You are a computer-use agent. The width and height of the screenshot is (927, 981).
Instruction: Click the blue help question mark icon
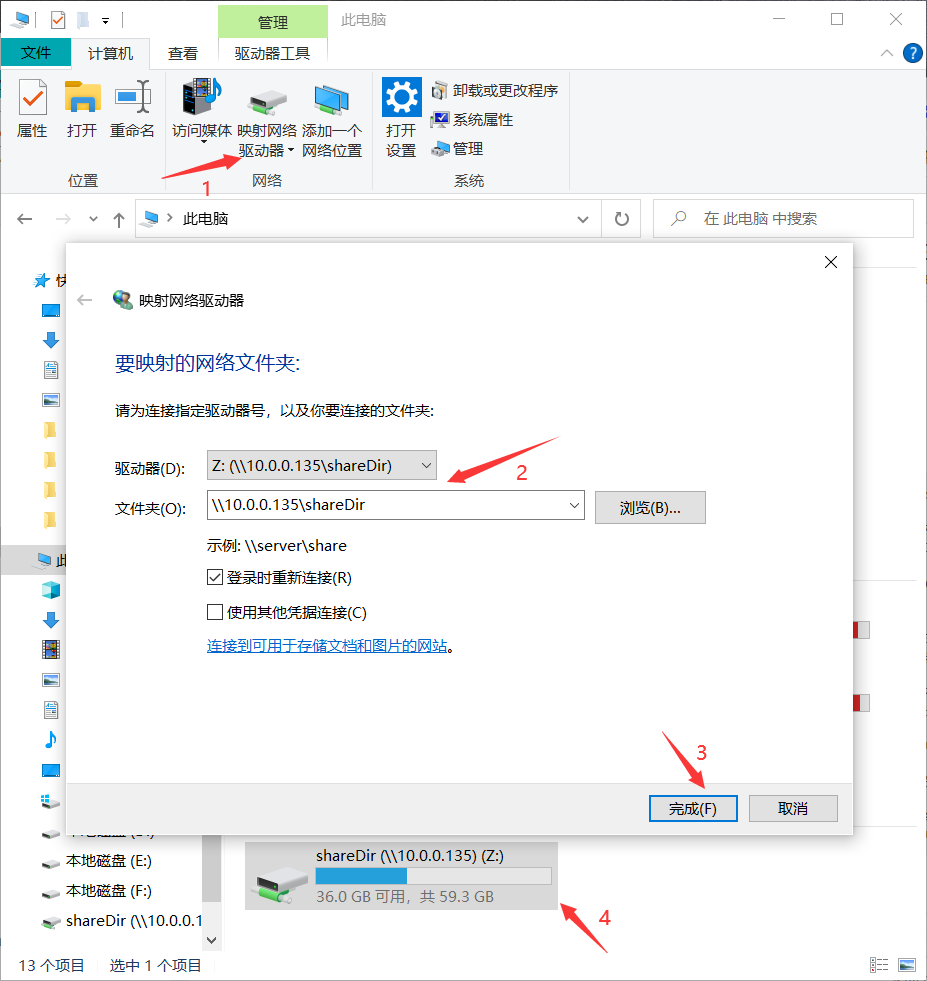point(912,53)
